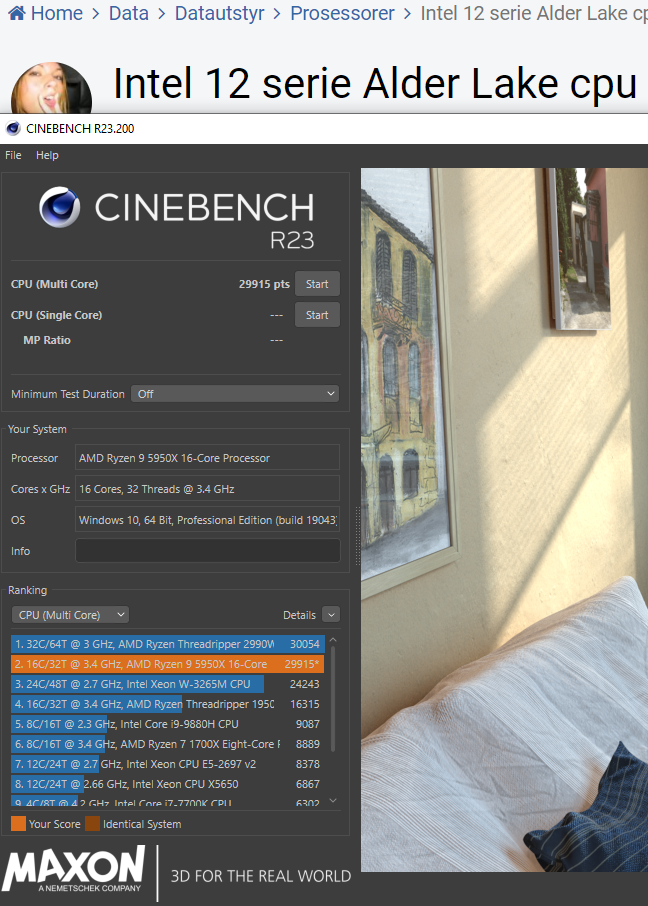This screenshot has height=906, width=648.
Task: Click the 30054 score value
Action: (x=305, y=644)
